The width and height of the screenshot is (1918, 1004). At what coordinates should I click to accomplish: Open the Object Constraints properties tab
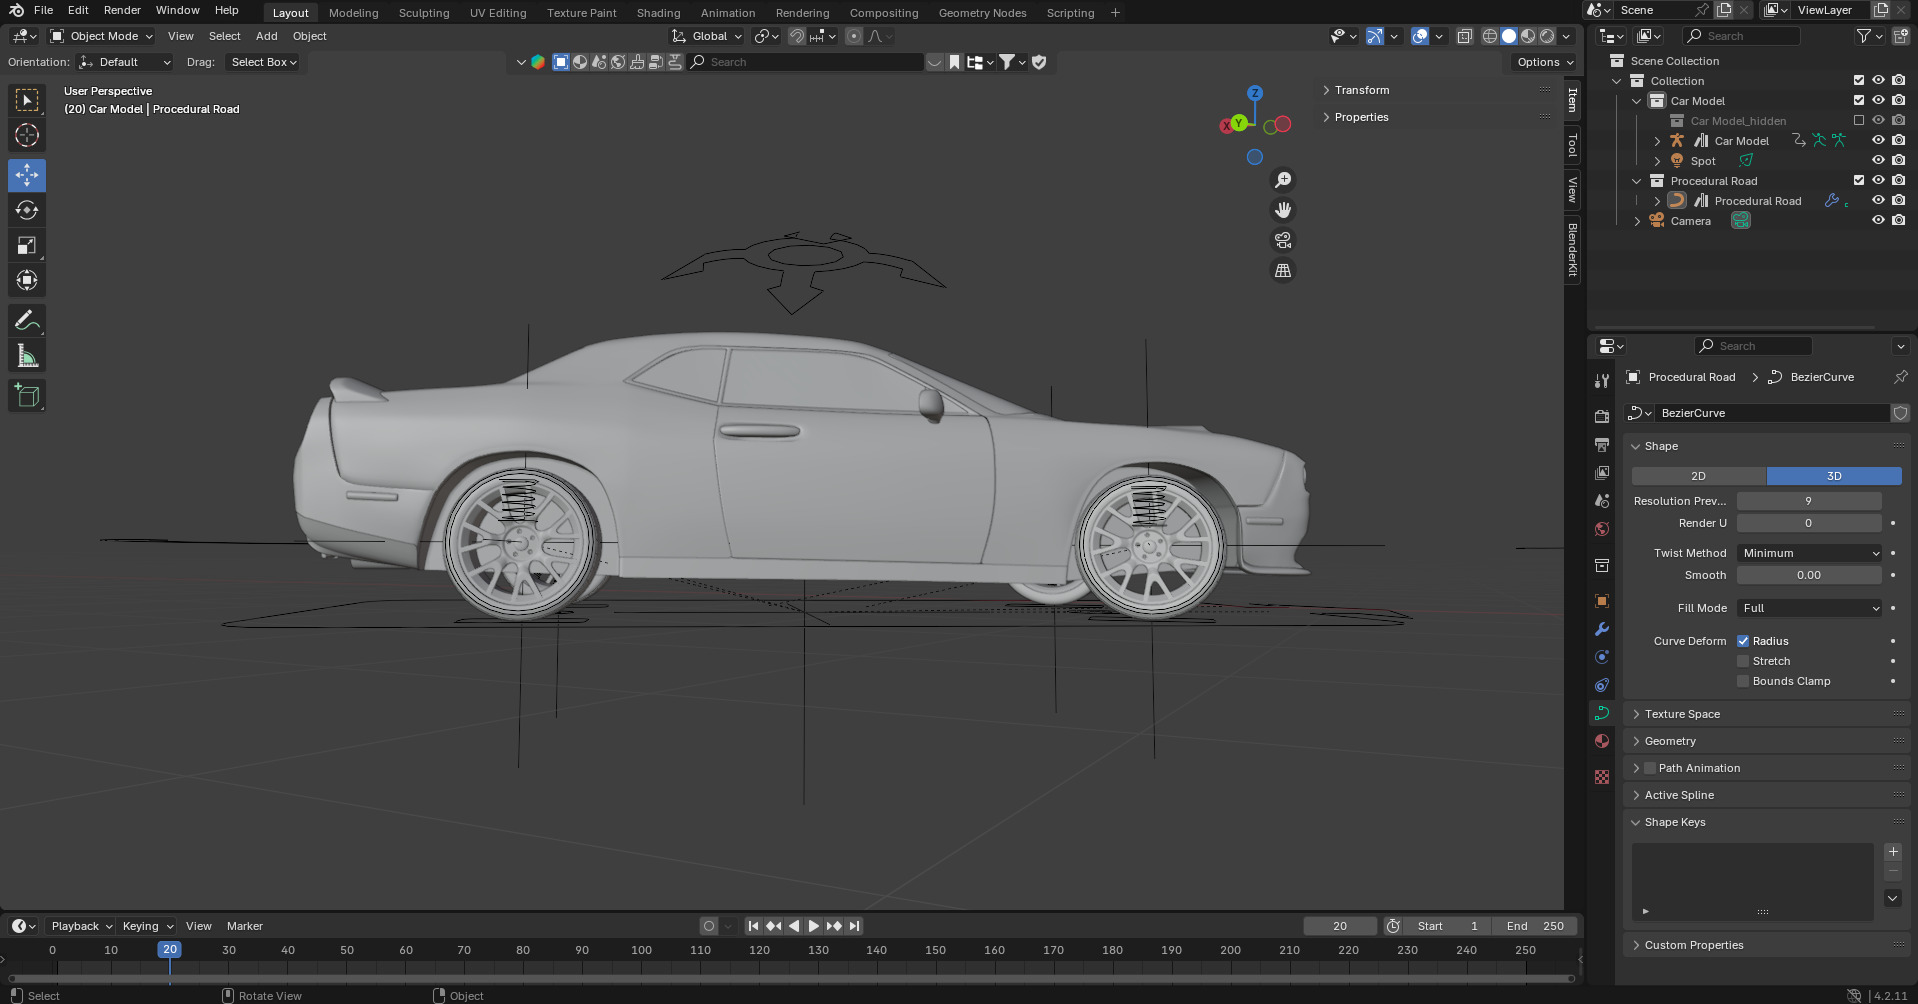point(1602,685)
